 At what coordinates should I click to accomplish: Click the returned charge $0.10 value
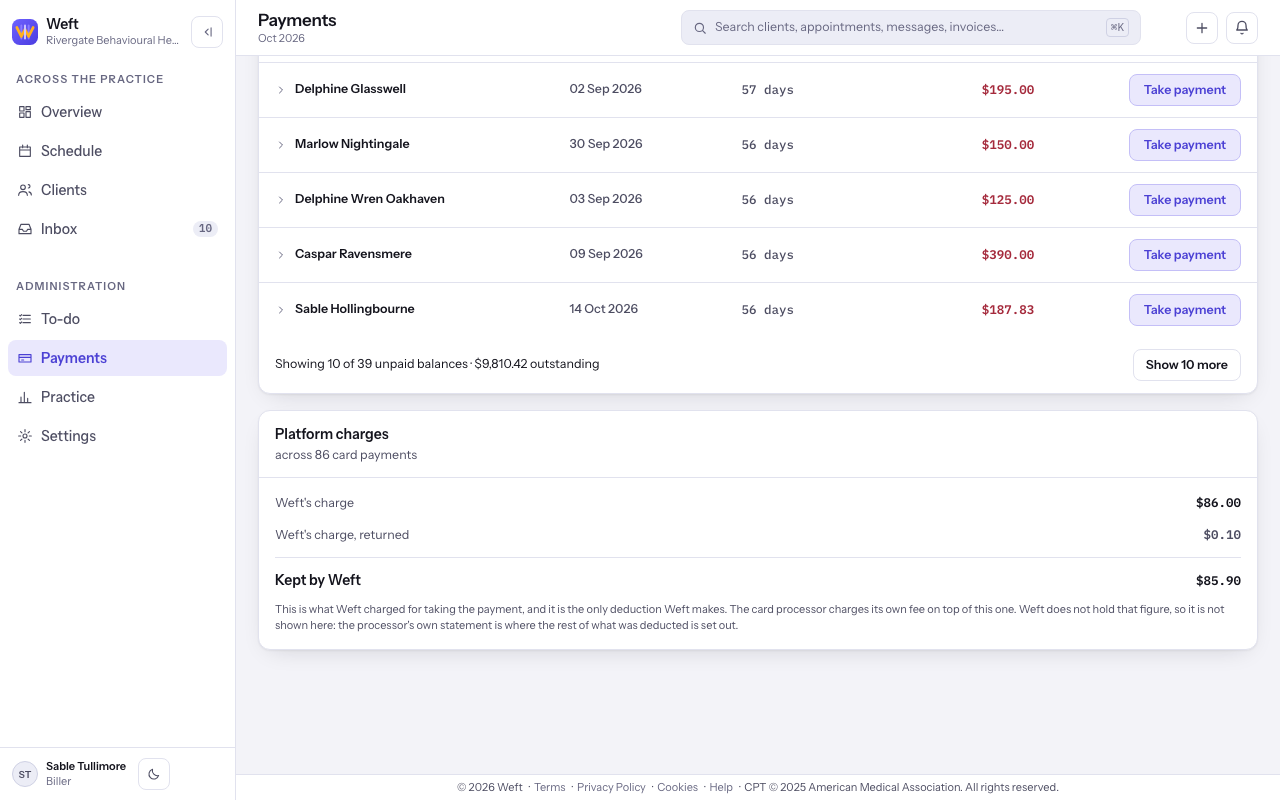click(1222, 535)
